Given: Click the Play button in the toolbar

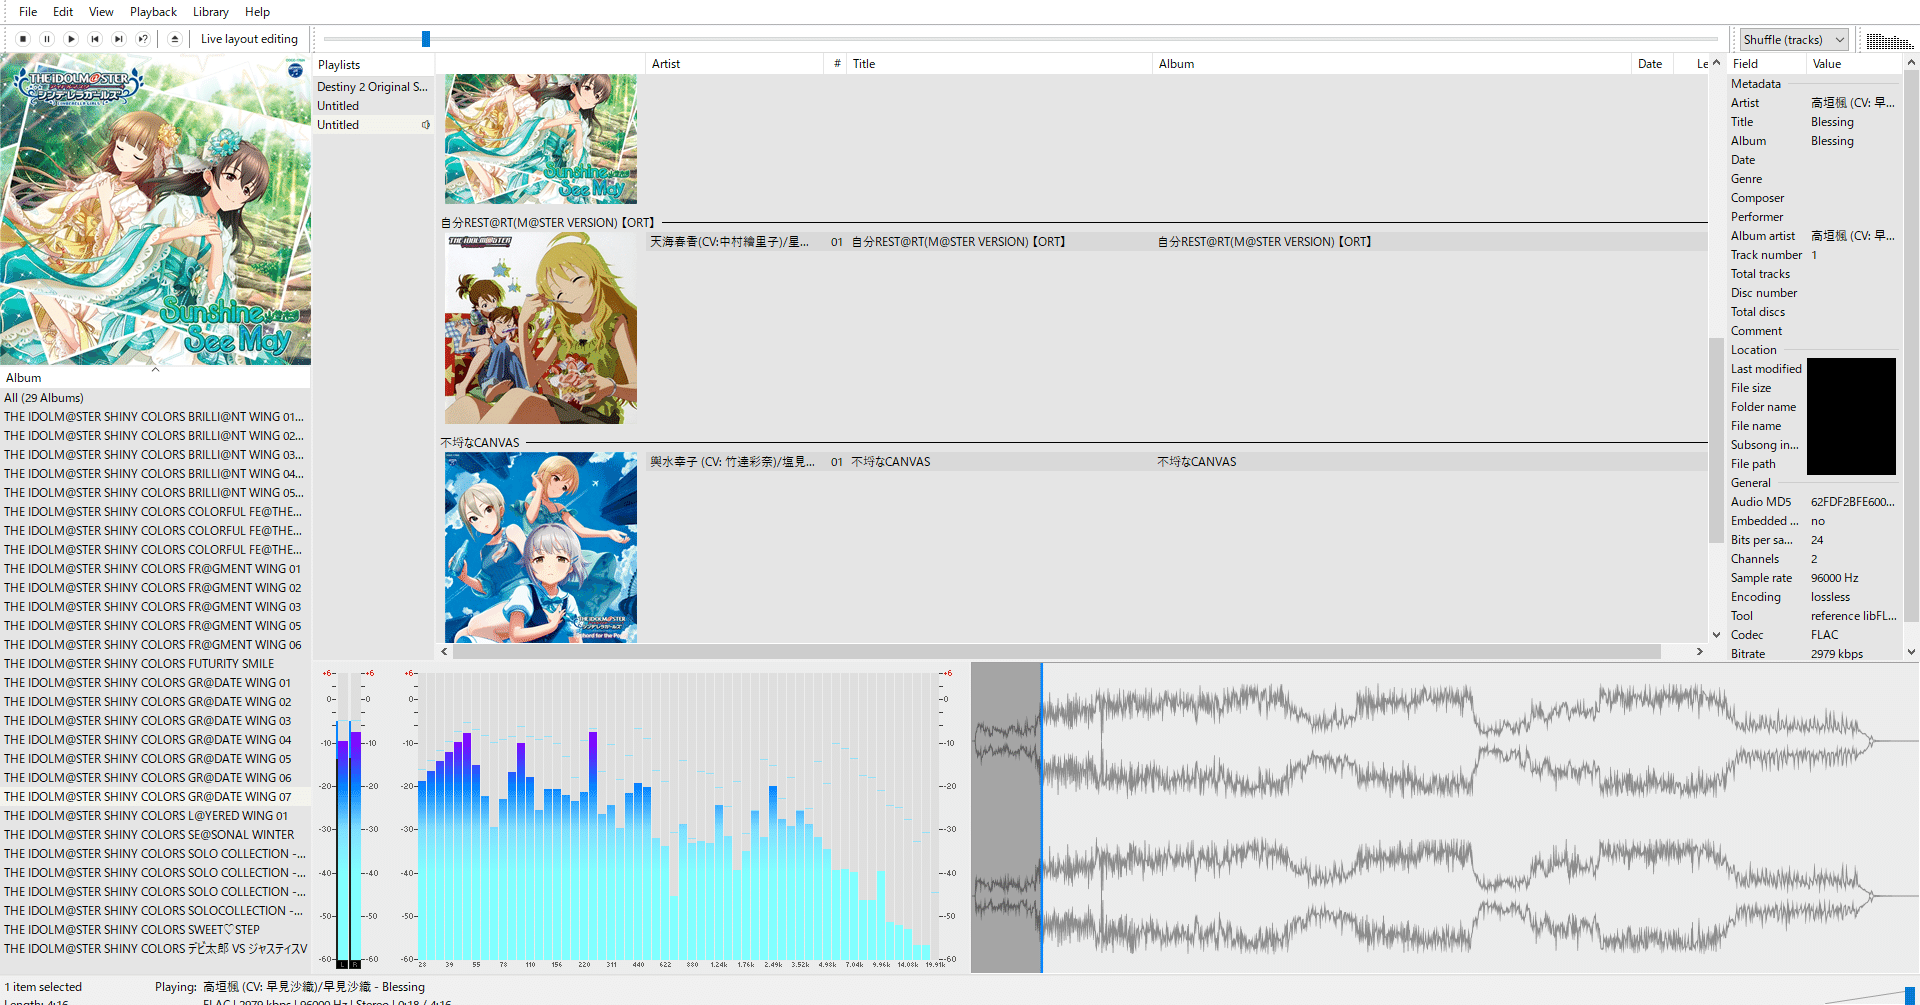Looking at the screenshot, I should click(x=71, y=39).
